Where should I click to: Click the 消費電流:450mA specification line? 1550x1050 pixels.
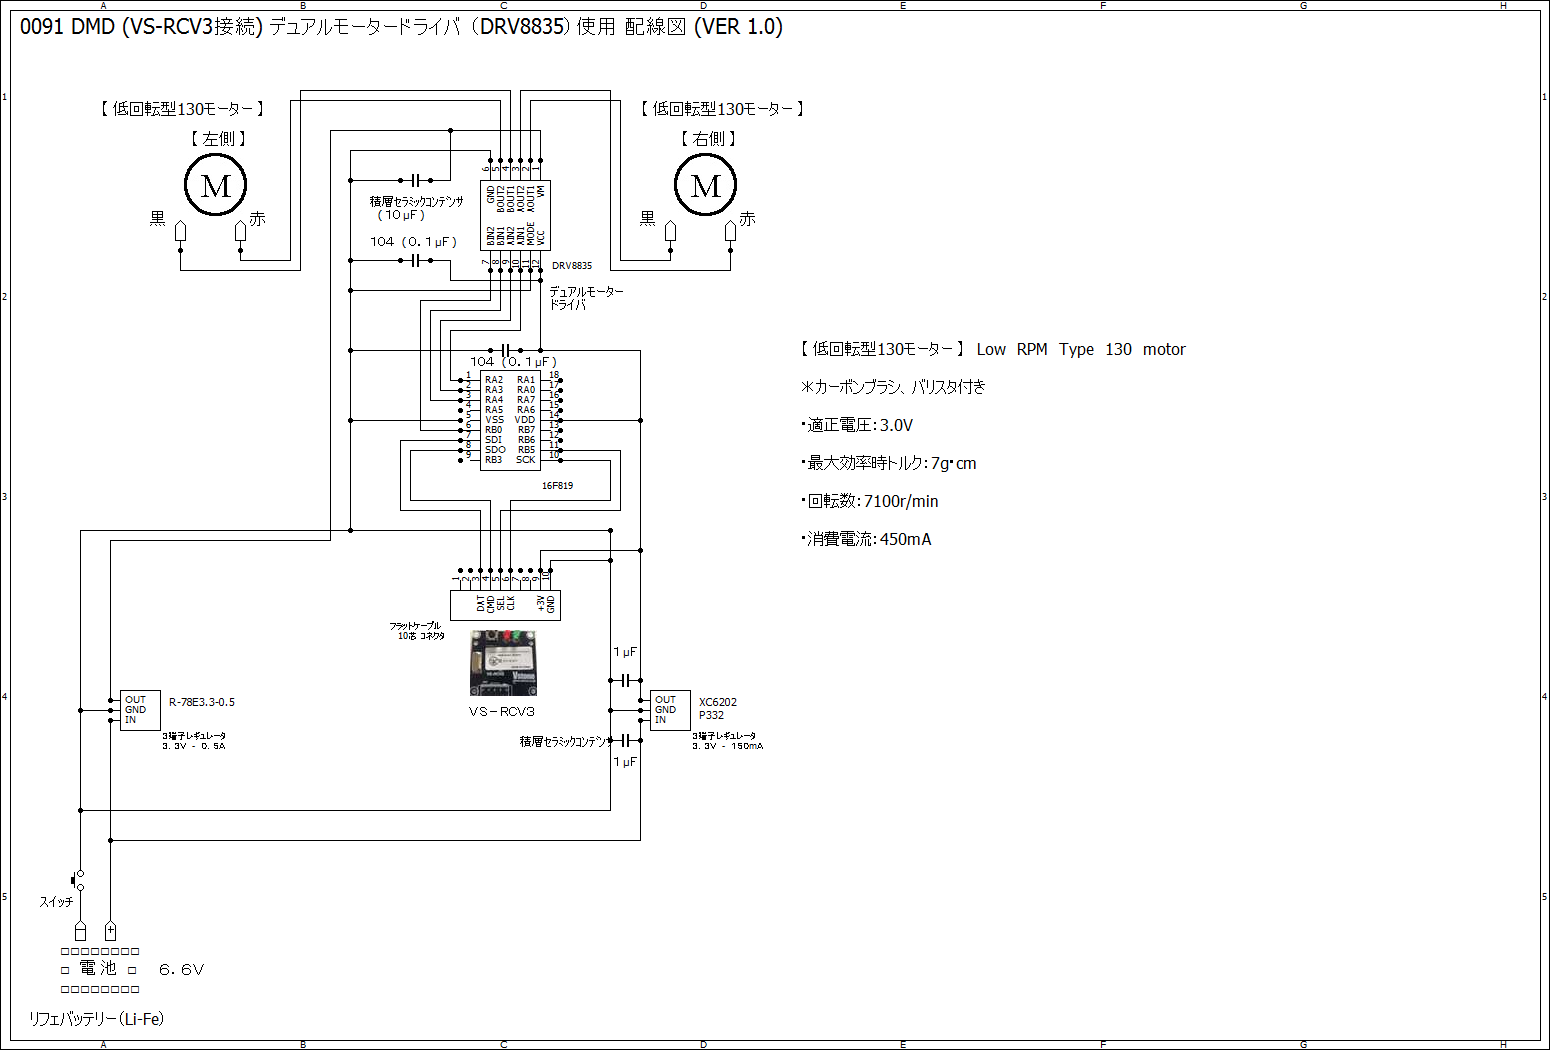click(x=866, y=539)
